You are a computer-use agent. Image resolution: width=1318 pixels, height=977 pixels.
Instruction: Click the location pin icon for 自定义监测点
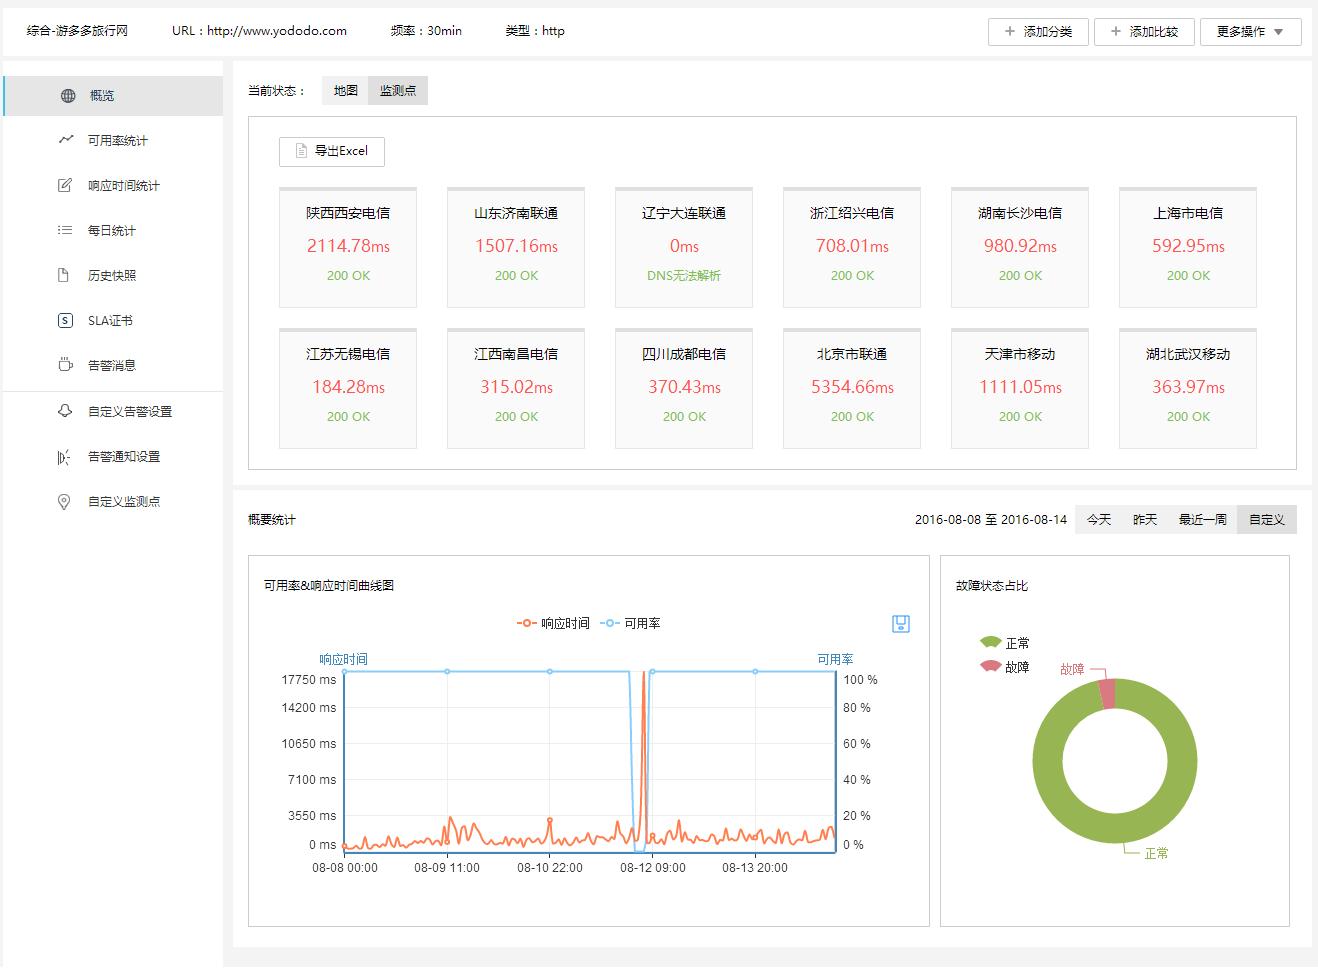(x=65, y=501)
